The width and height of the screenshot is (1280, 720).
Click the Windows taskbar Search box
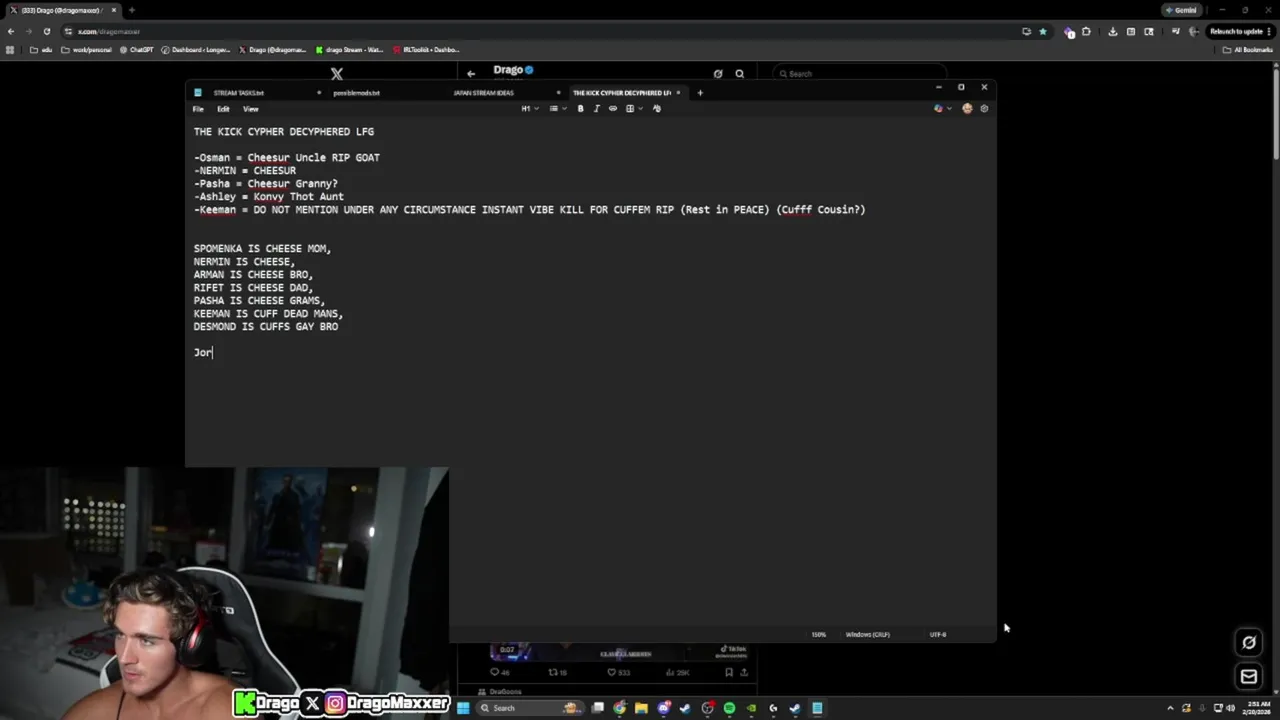(530, 708)
